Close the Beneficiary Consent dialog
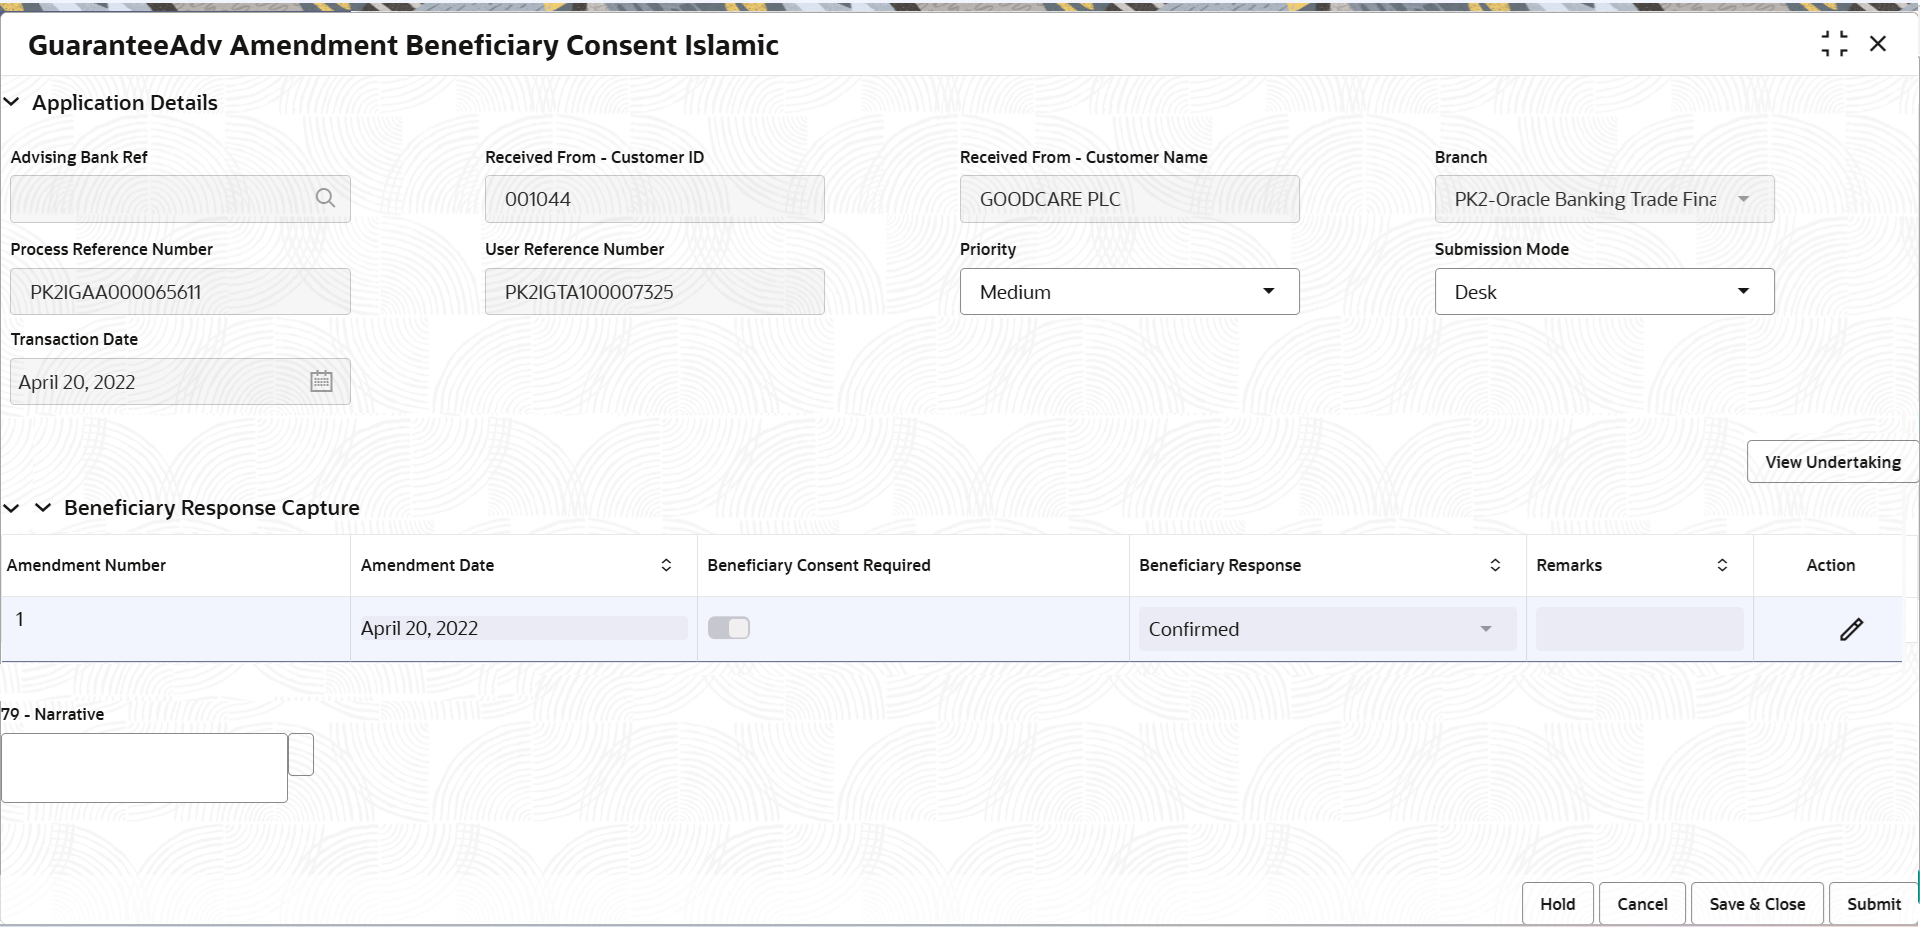The width and height of the screenshot is (1920, 927). tap(1878, 44)
